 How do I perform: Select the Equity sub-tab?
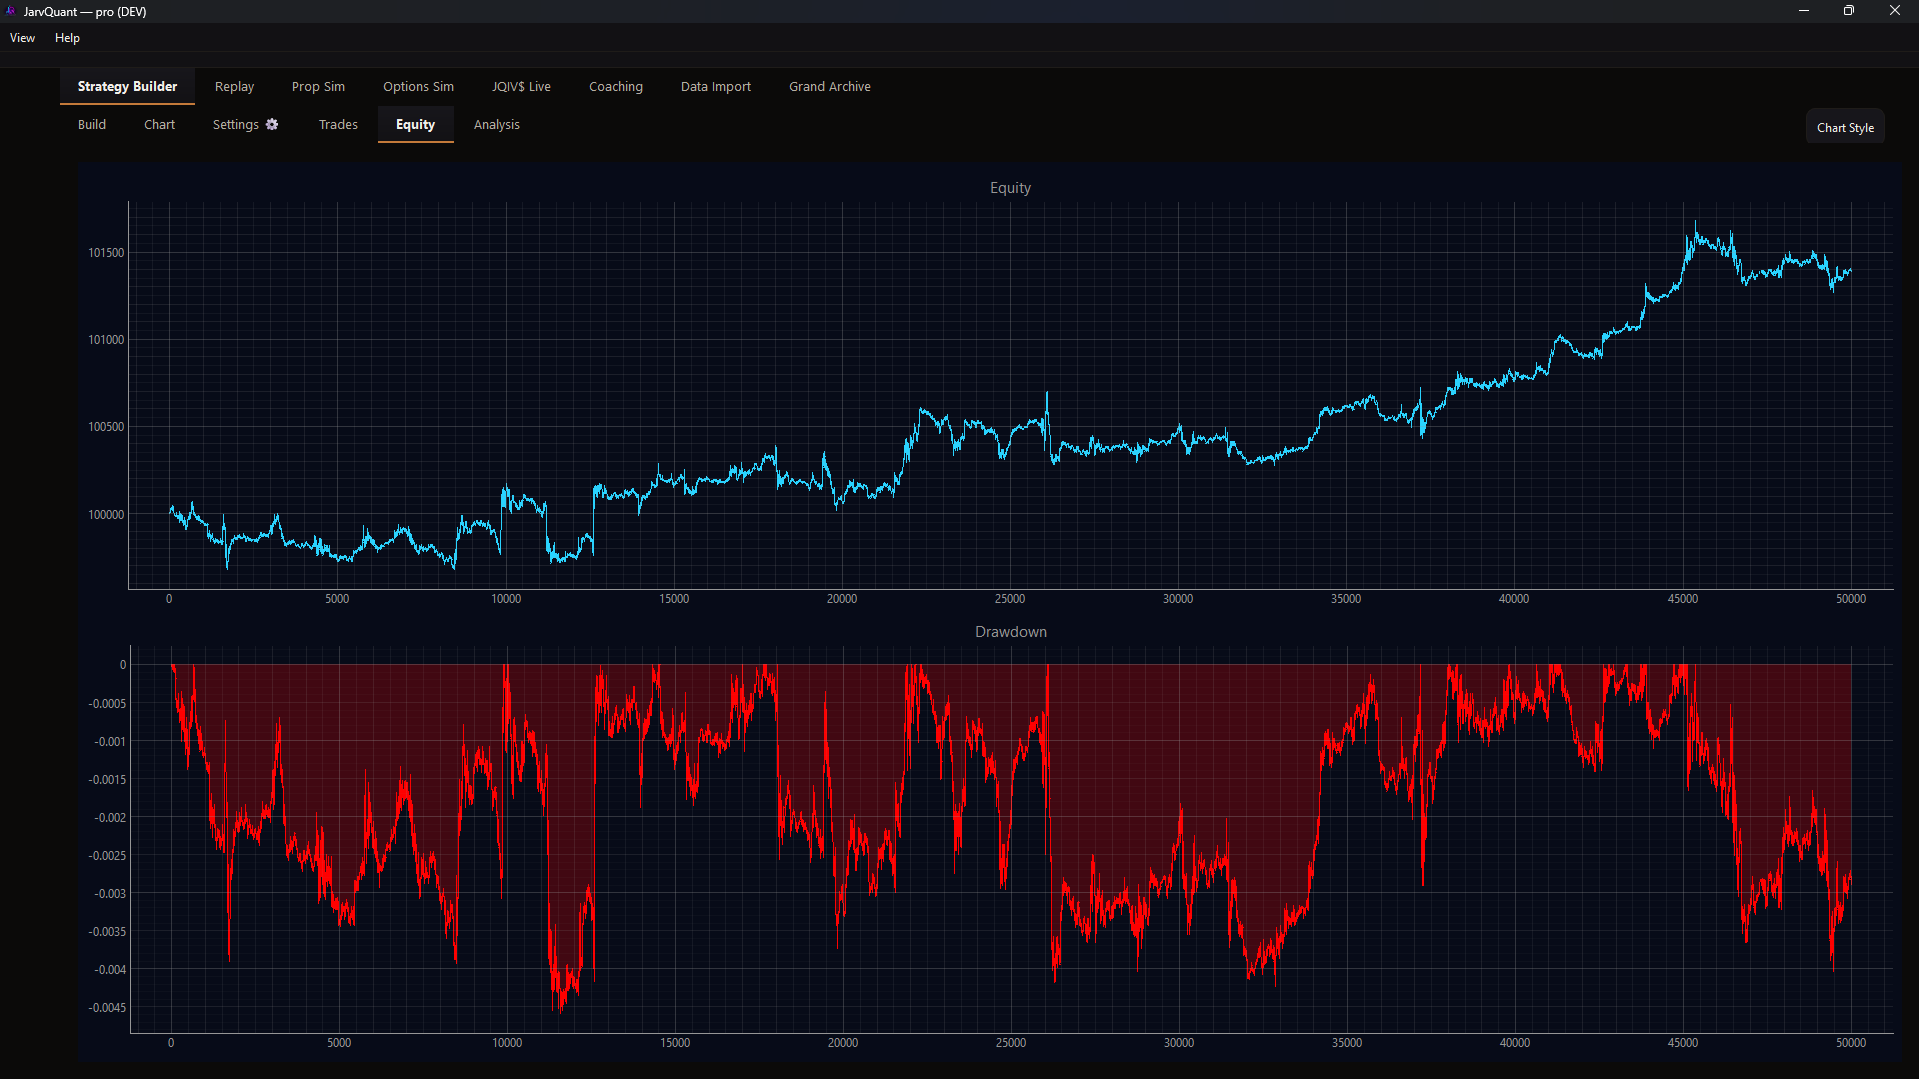pos(415,124)
